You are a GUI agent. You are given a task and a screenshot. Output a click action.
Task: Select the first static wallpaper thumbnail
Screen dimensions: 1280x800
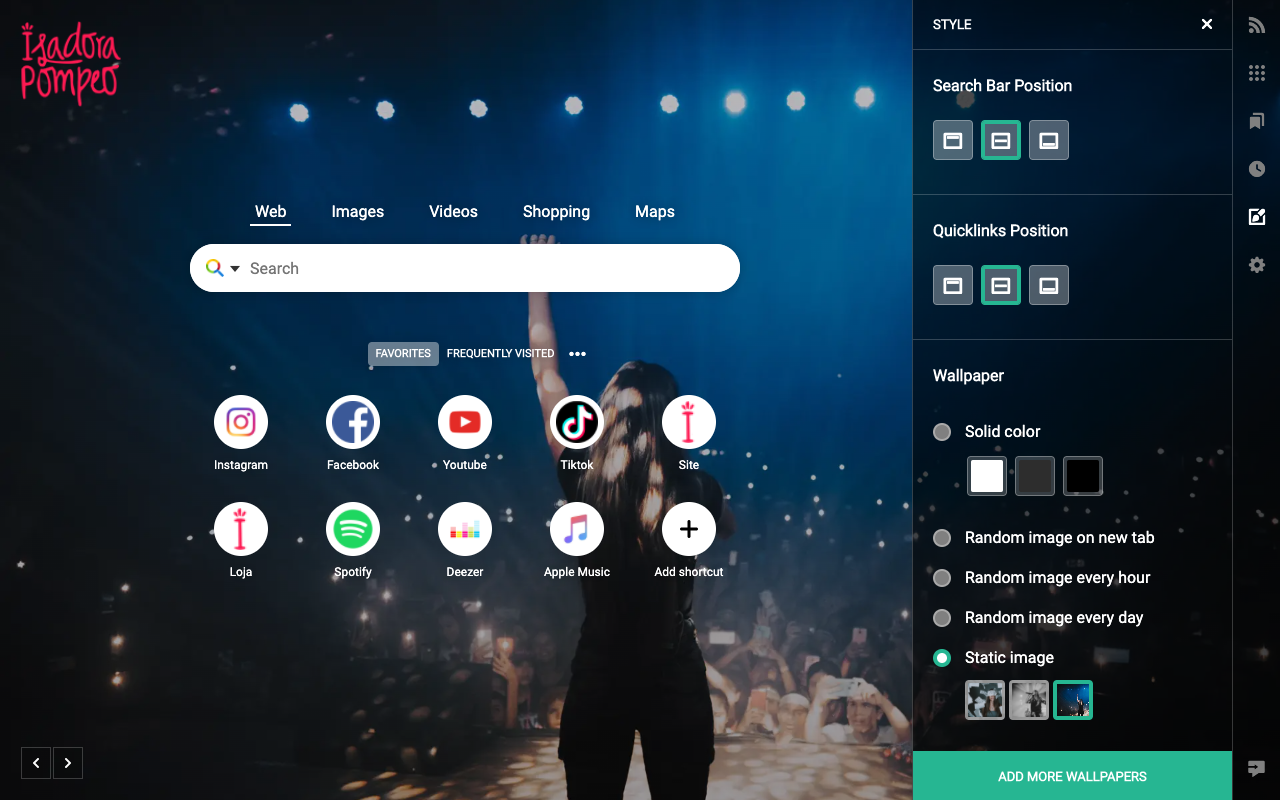(x=985, y=700)
